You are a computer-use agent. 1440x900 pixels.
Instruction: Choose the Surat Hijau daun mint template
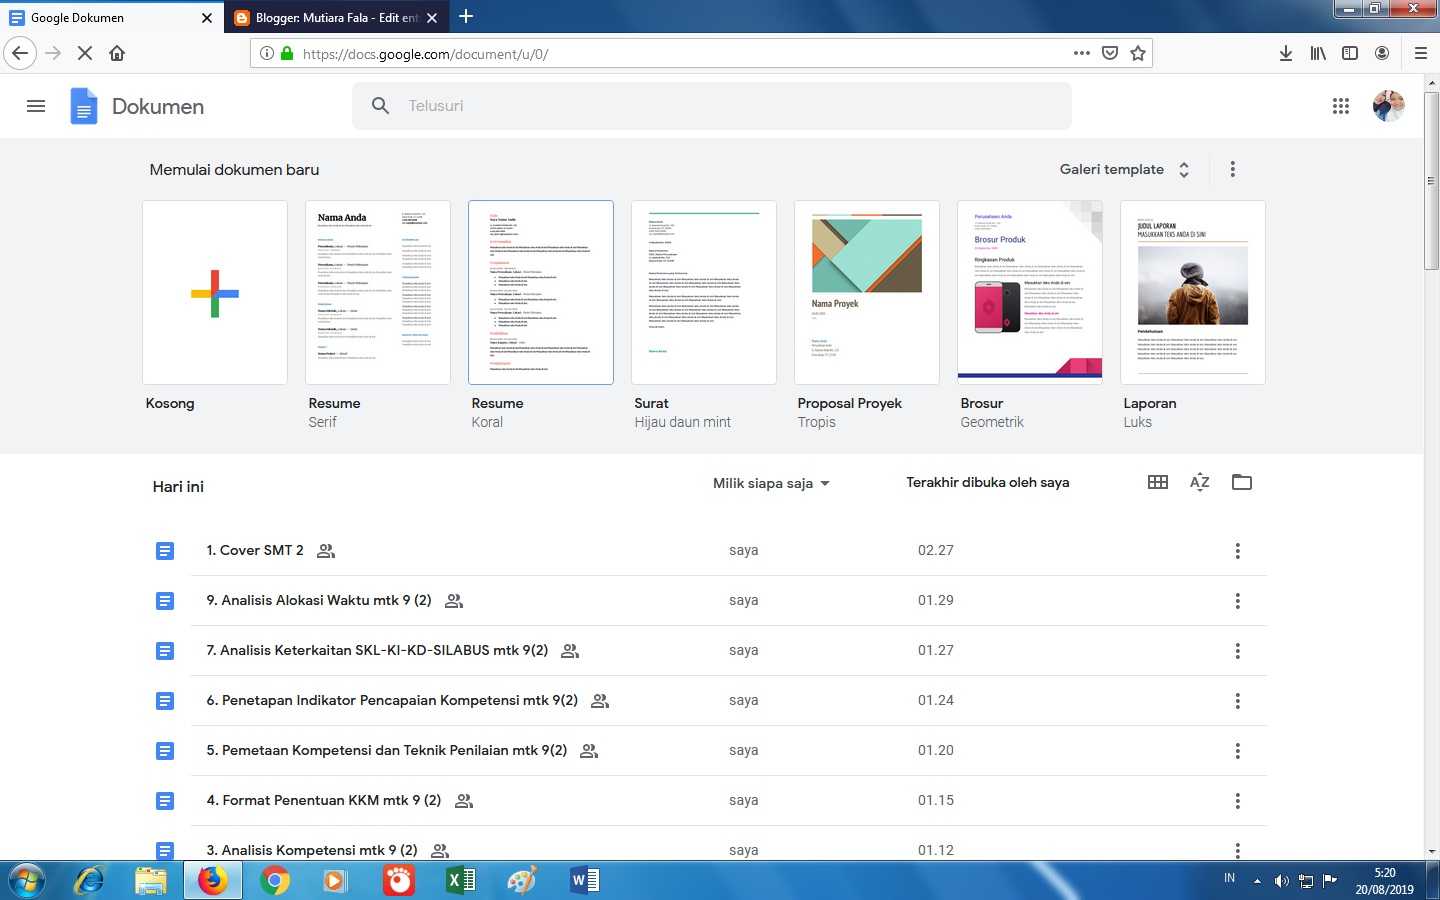(x=704, y=292)
